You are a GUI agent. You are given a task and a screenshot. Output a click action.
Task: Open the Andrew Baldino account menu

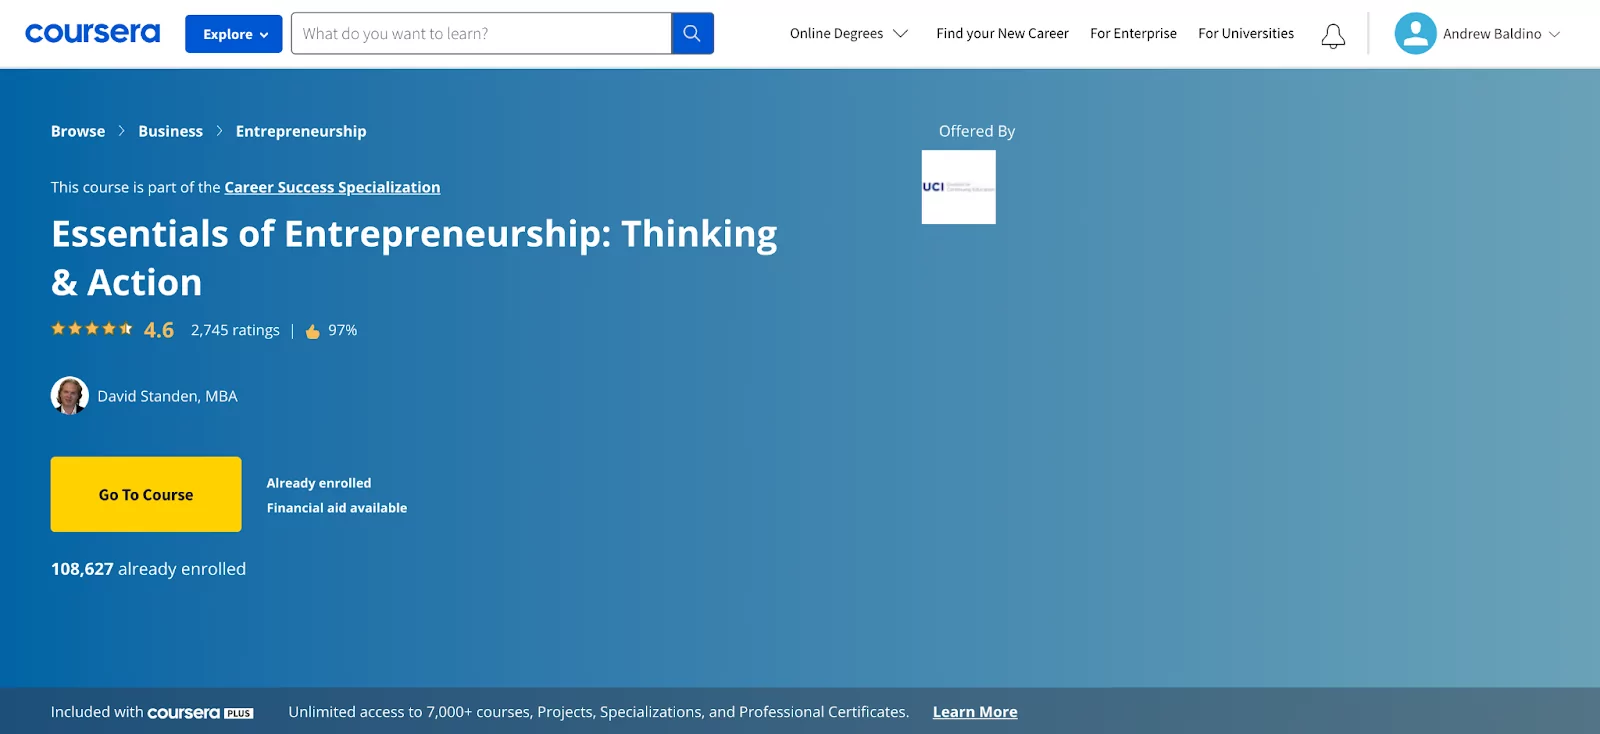tap(1501, 33)
